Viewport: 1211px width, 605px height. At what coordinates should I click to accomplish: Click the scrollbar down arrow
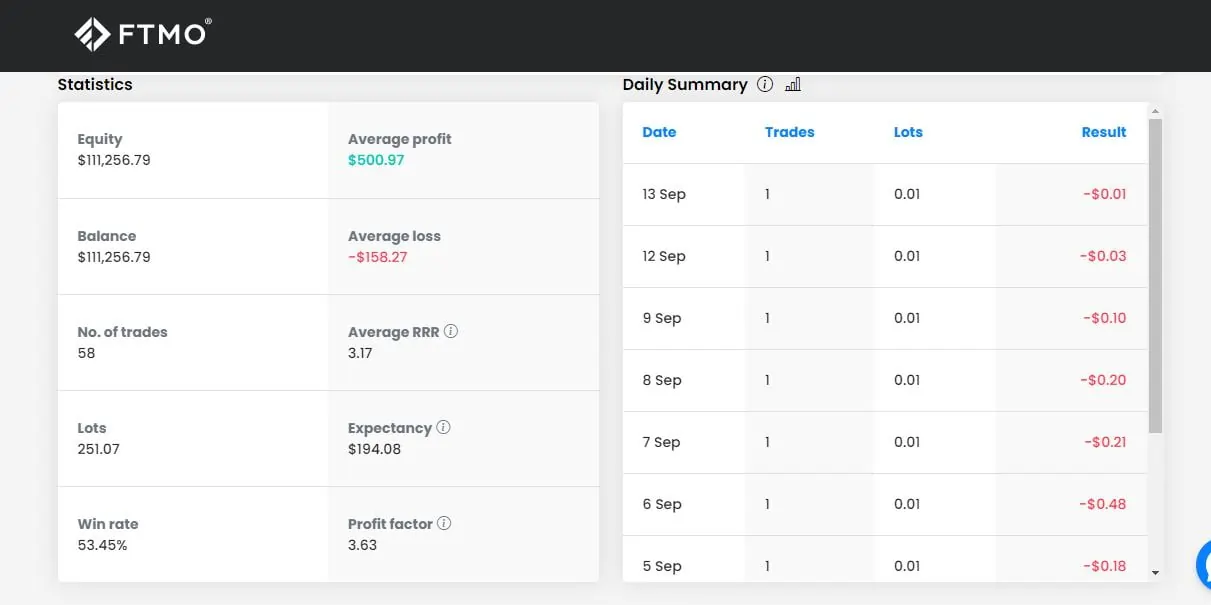pyautogui.click(x=1156, y=573)
